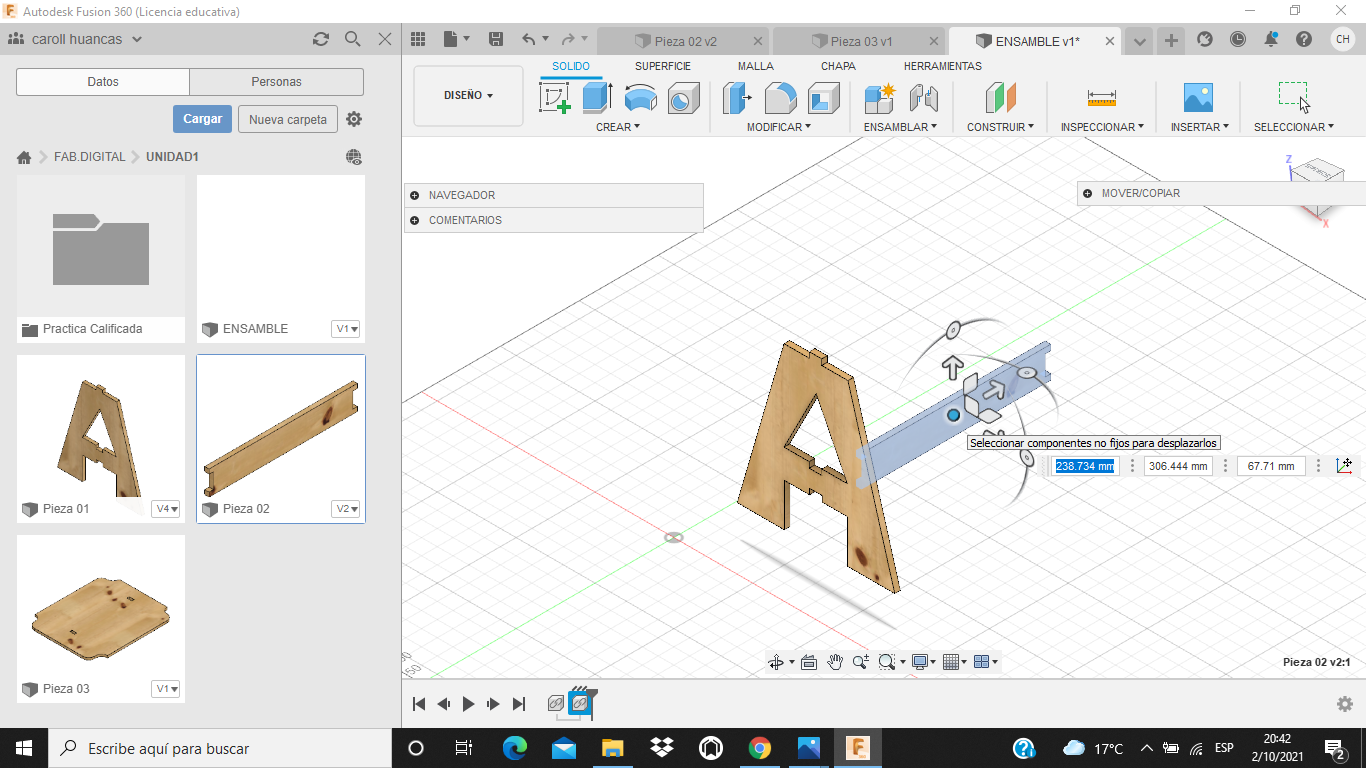Open the DISEÑO workspace dropdown
Viewport: 1366px width, 768px height.
click(468, 96)
